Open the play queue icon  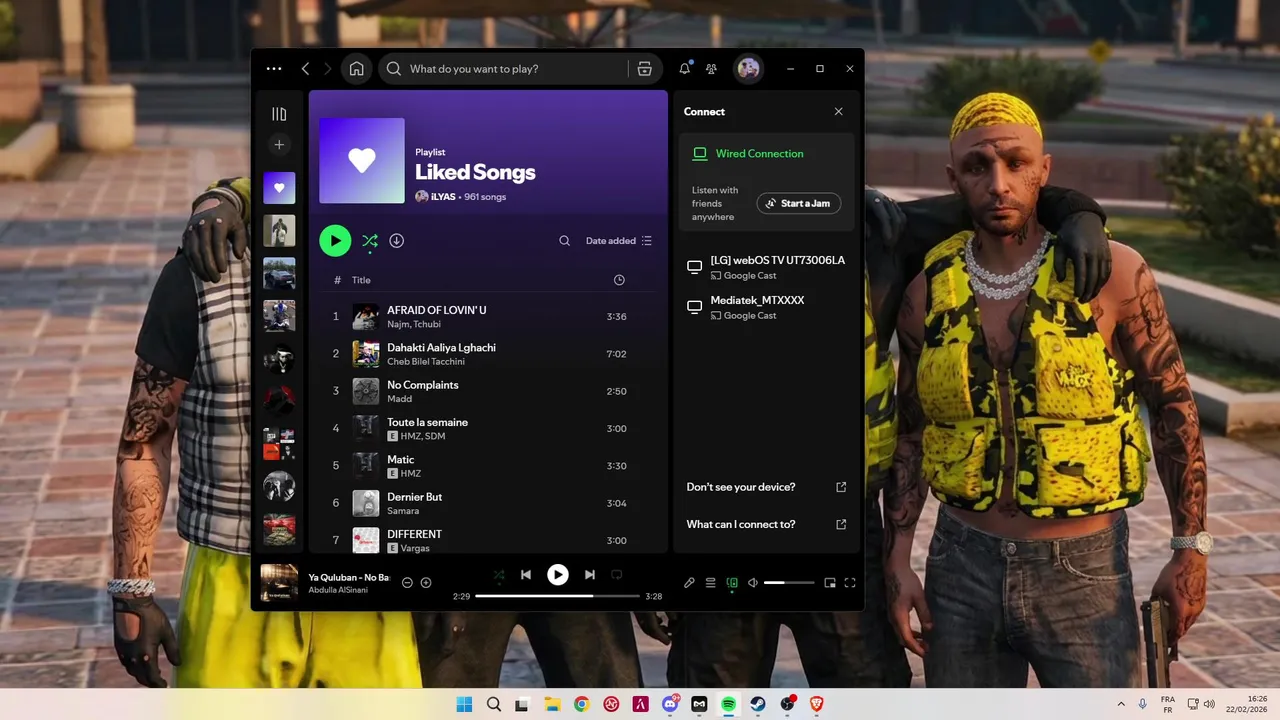[x=711, y=583]
